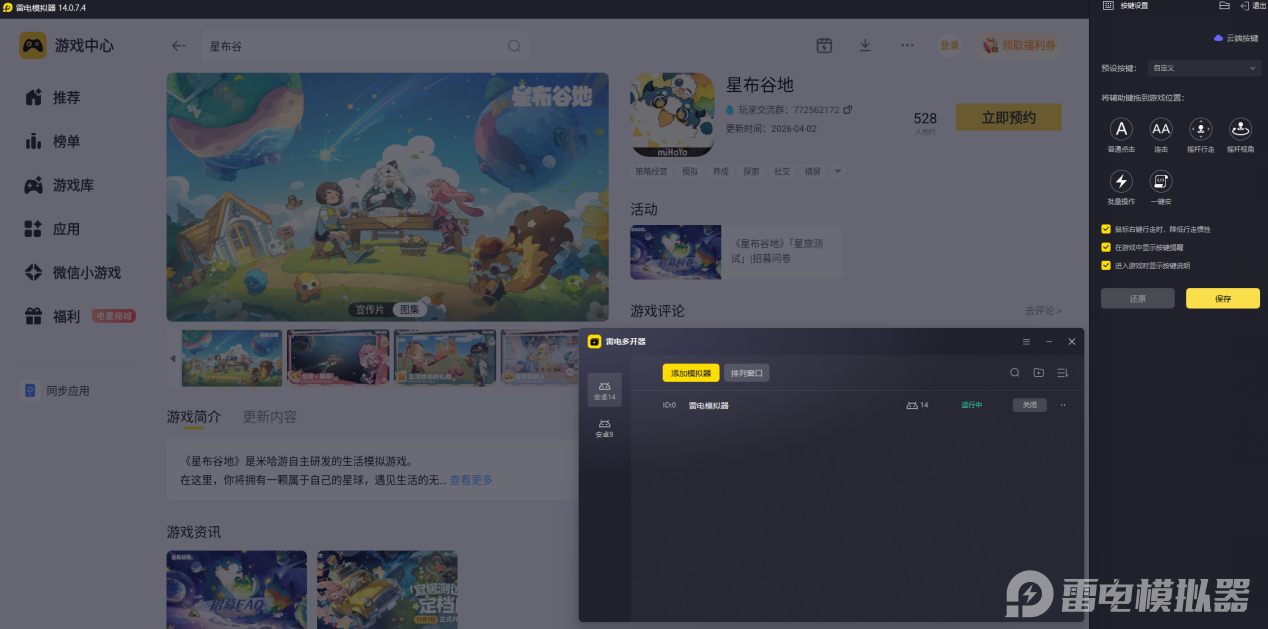Click copy icon next to 772562172
Screen dimensions: 1268x629
click(848, 109)
